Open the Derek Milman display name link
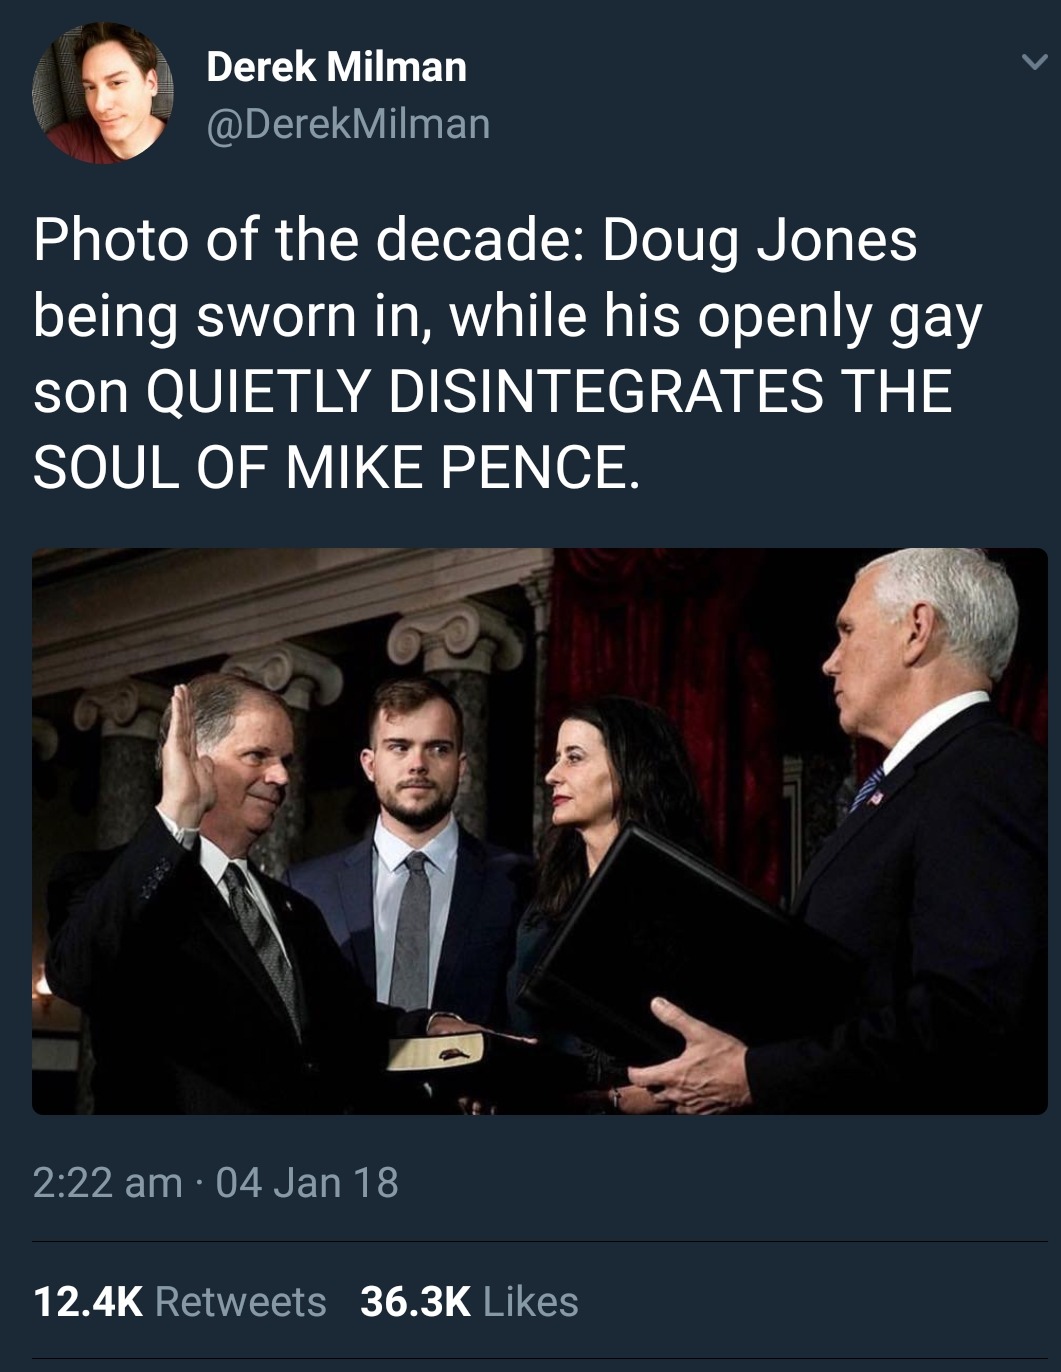The height and width of the screenshot is (1372, 1061). tap(336, 67)
